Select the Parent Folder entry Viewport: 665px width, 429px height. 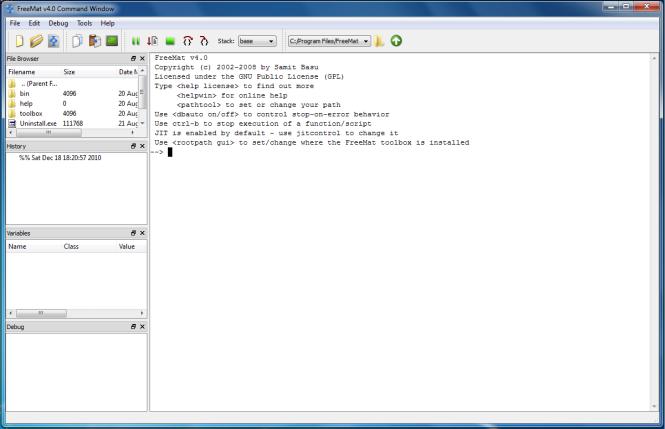(x=73, y=84)
